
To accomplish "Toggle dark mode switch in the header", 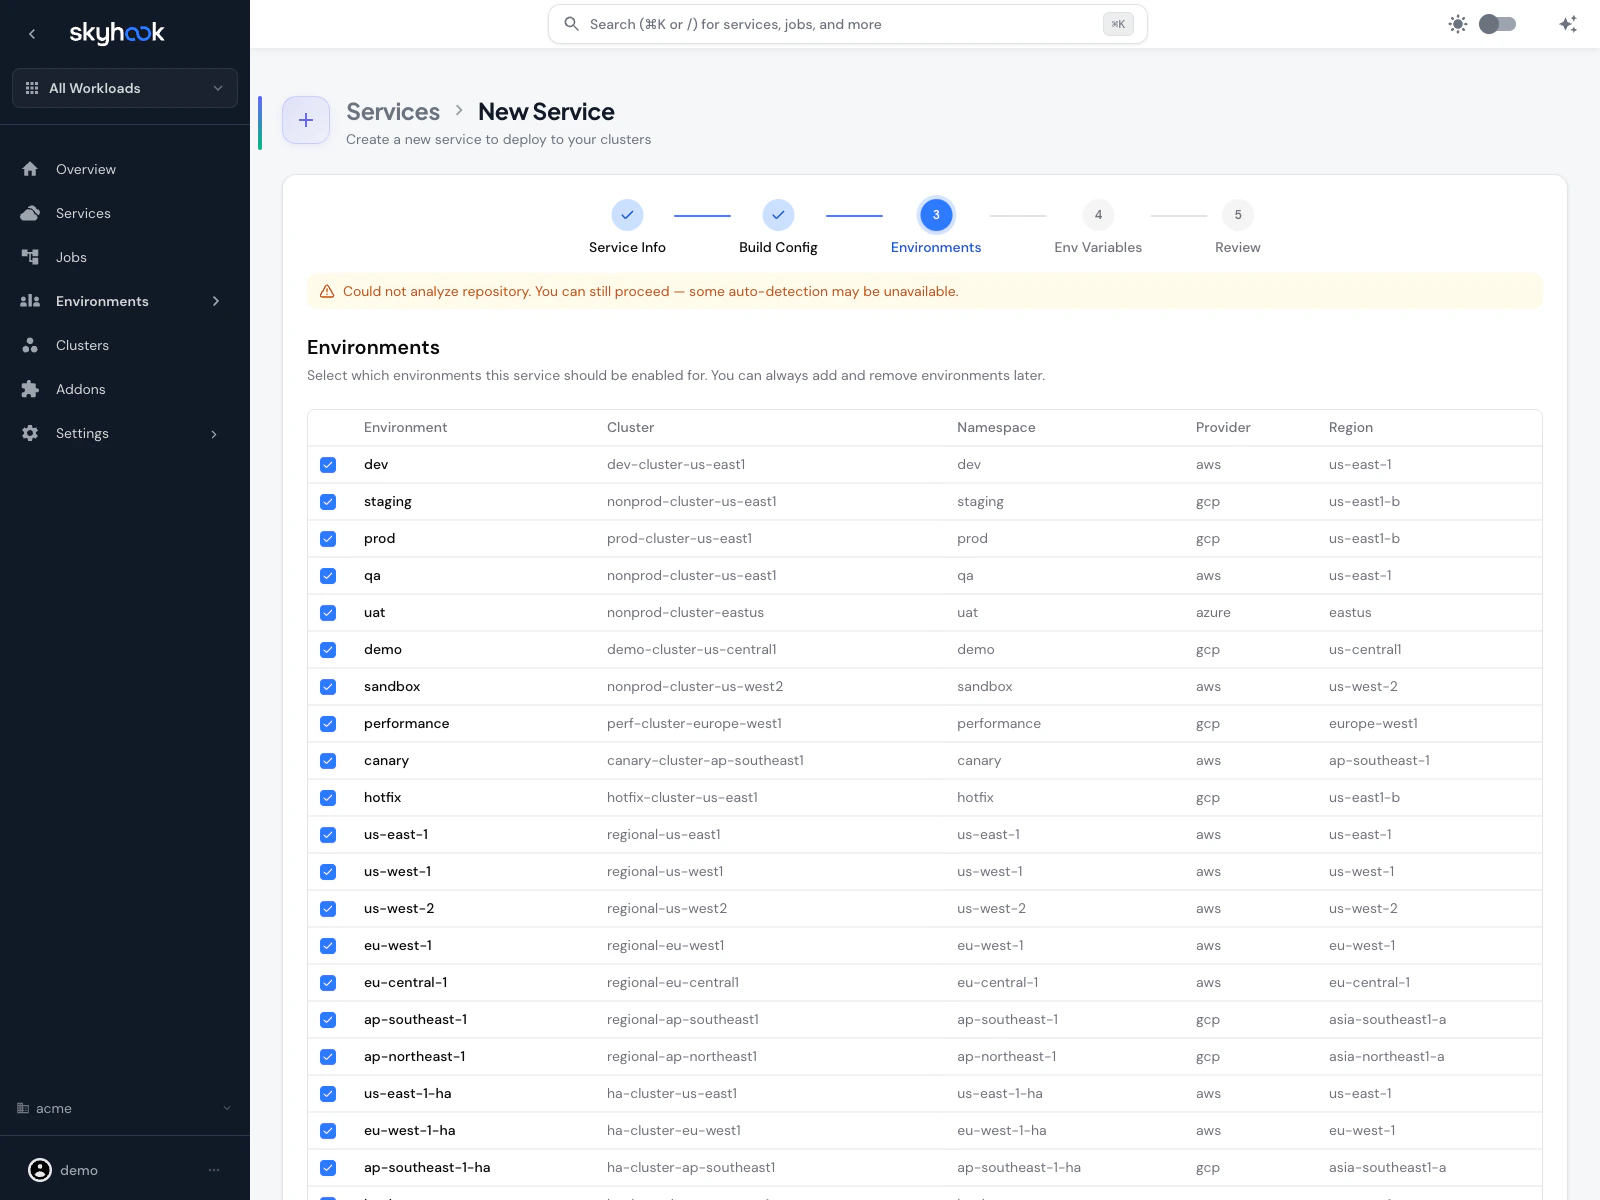I will coord(1497,23).
